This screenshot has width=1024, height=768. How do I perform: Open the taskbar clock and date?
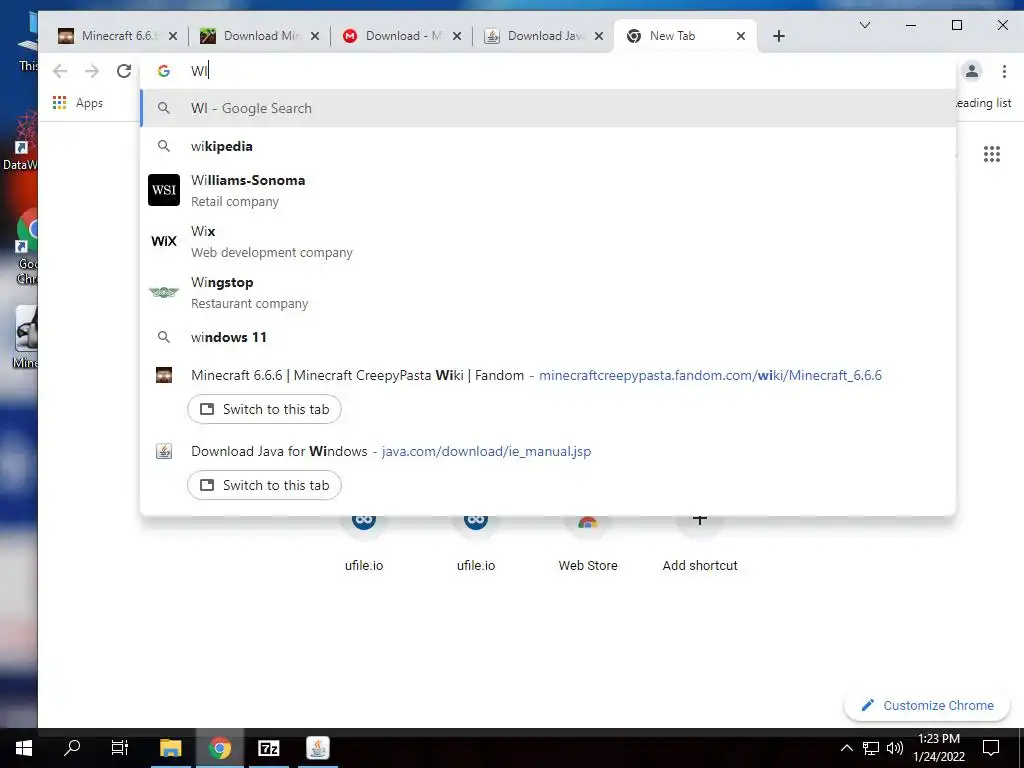pyautogui.click(x=939, y=748)
